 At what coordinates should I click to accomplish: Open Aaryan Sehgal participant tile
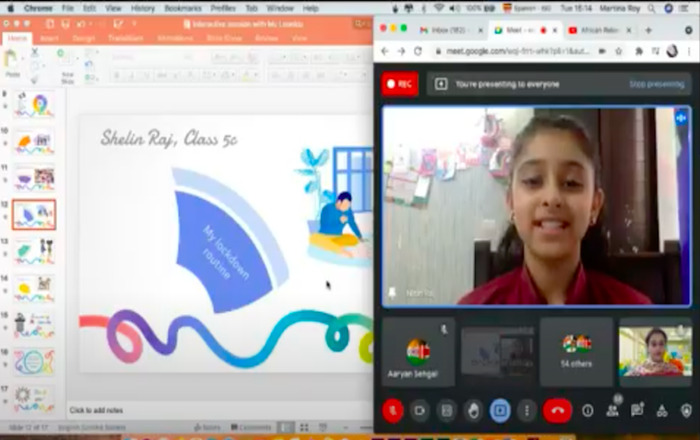[418, 352]
